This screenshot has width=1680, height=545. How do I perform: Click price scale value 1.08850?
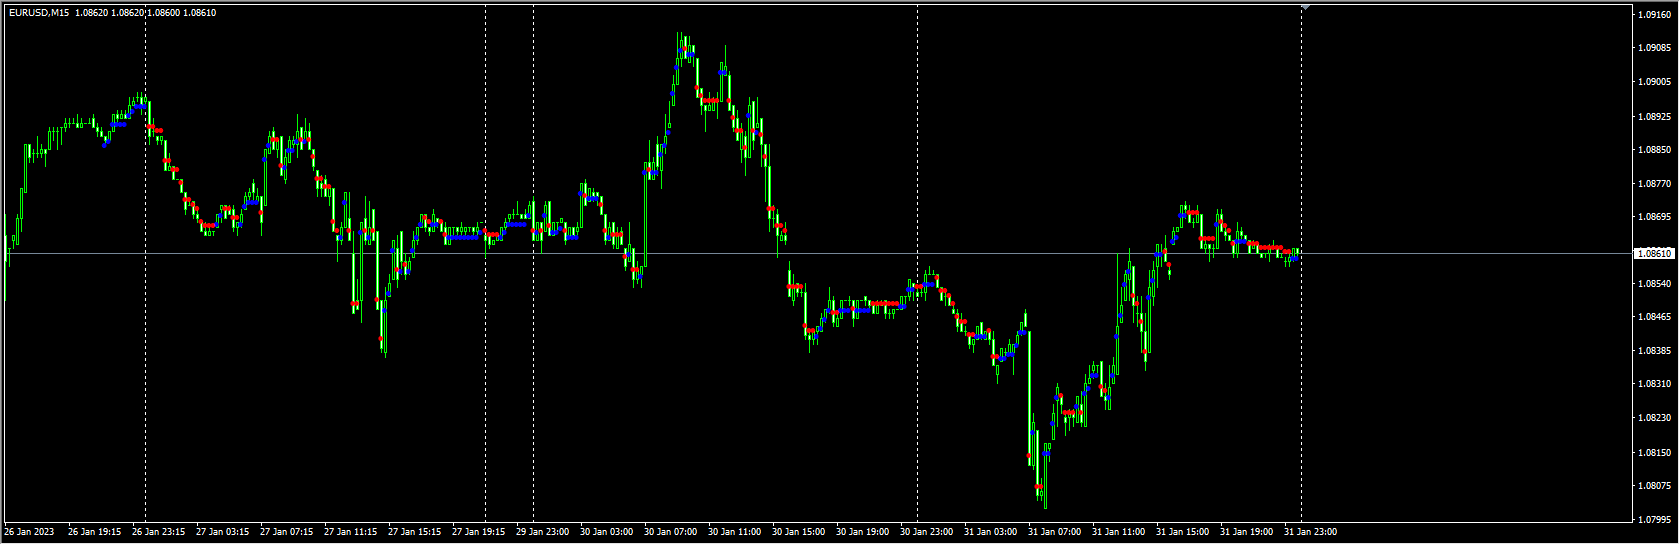click(x=1656, y=150)
